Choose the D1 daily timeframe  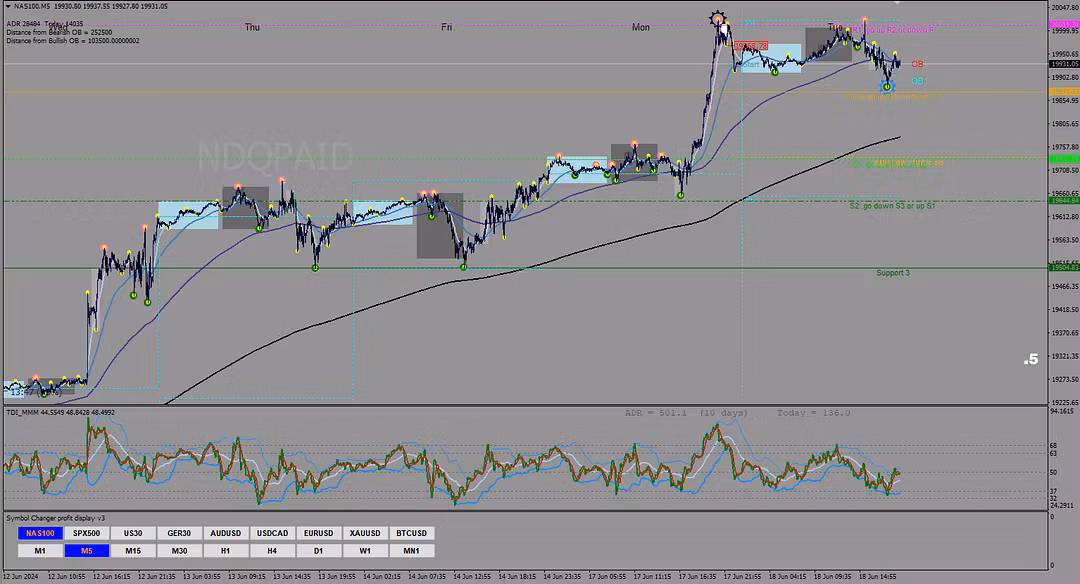318,550
